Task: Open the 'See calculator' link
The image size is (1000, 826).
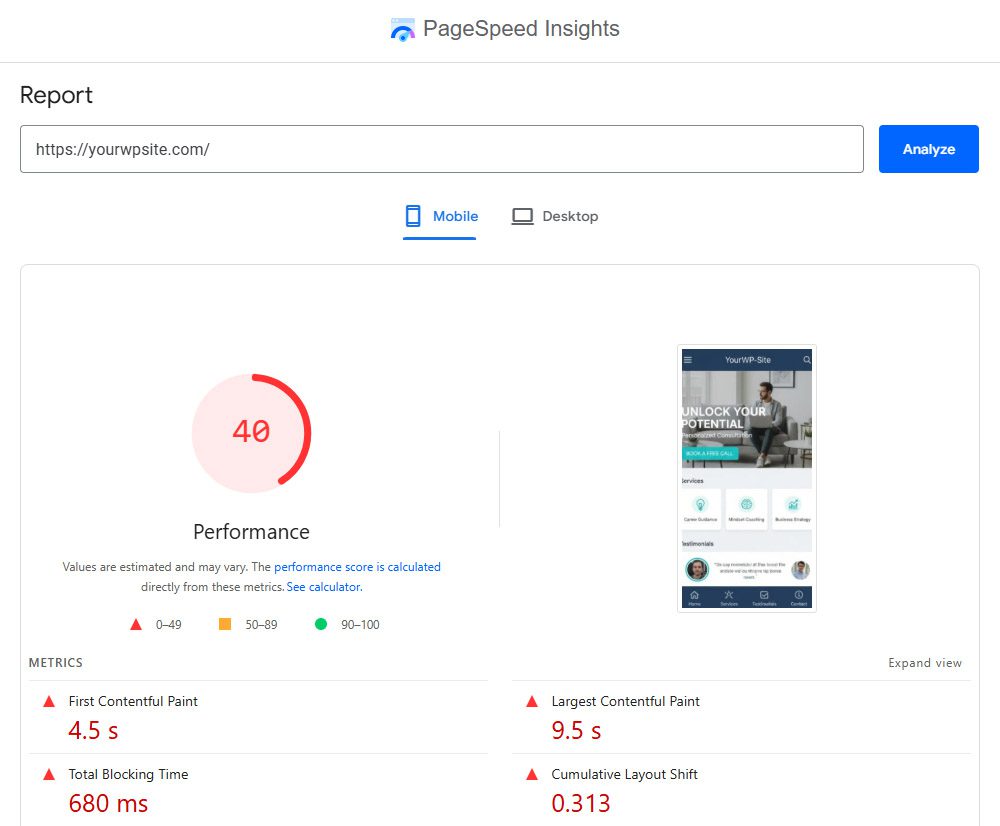Action: (x=324, y=587)
